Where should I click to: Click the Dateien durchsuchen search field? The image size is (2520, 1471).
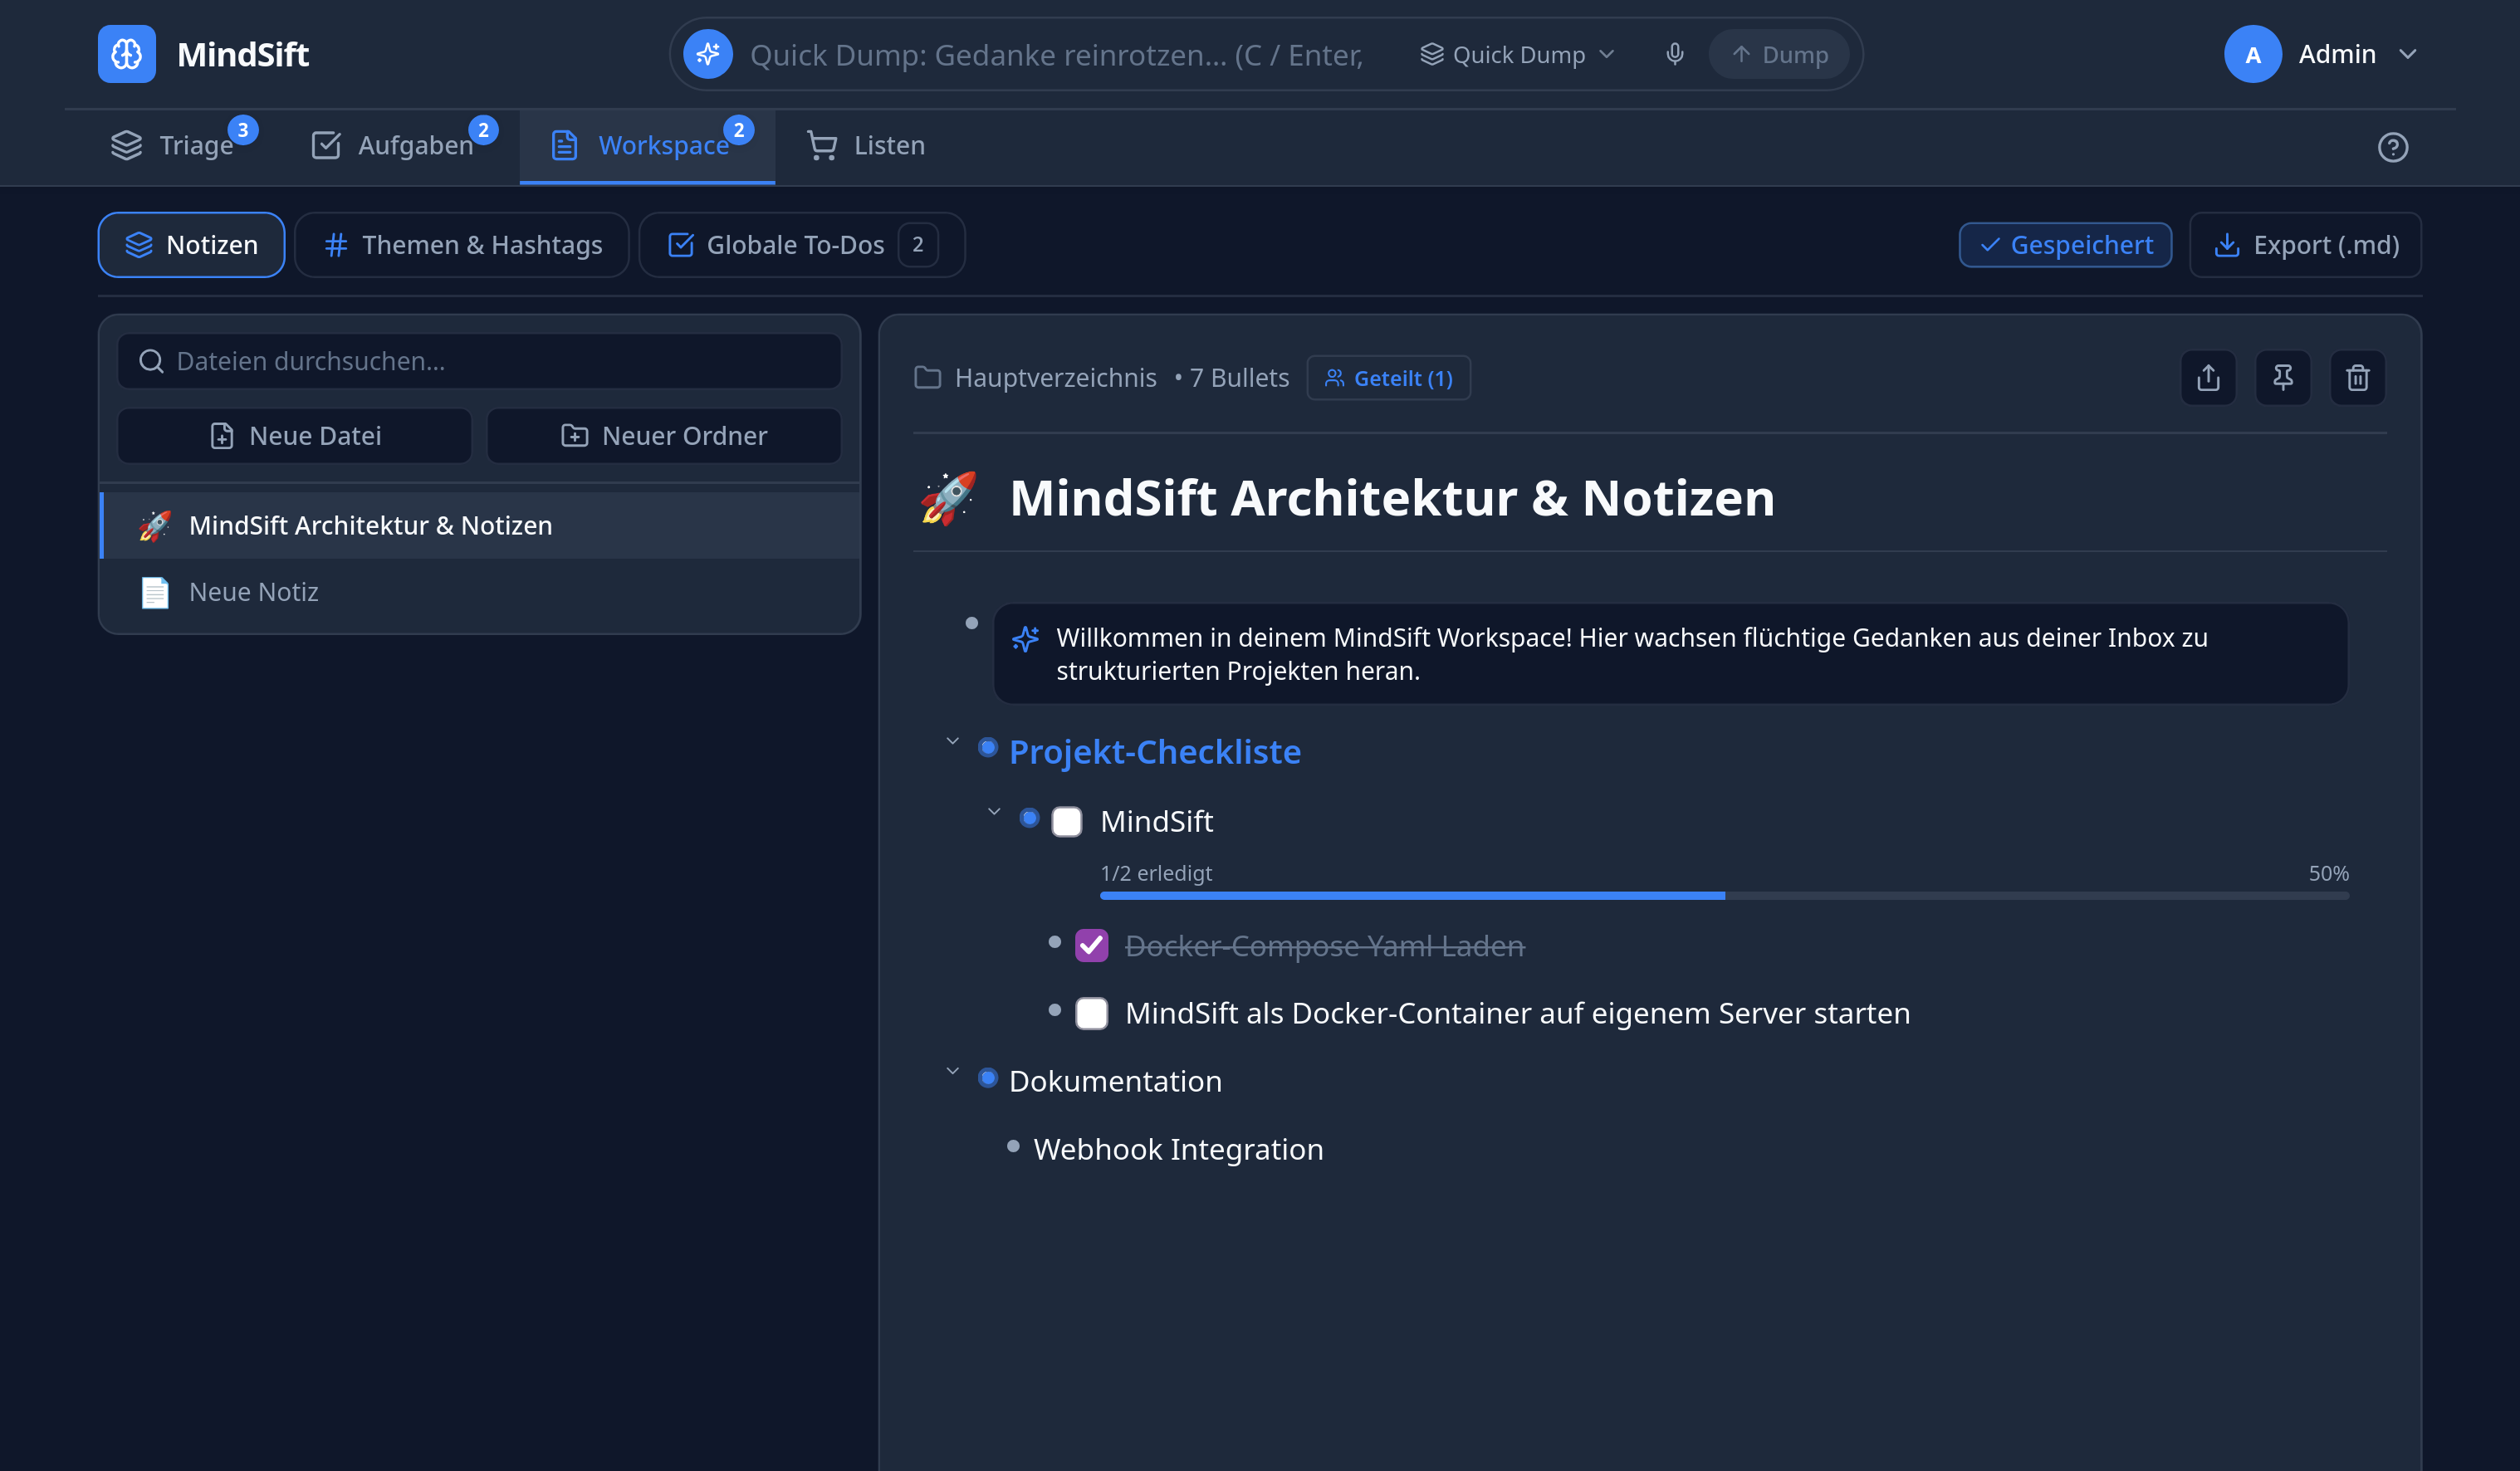point(479,361)
